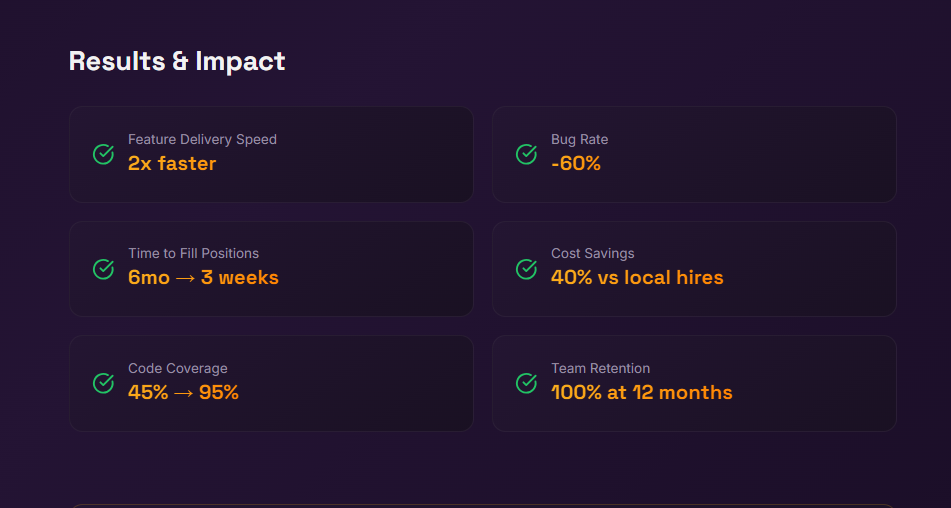Click the check icon beside Feature Delivery Speed
The height and width of the screenshot is (508, 951).
click(x=103, y=154)
